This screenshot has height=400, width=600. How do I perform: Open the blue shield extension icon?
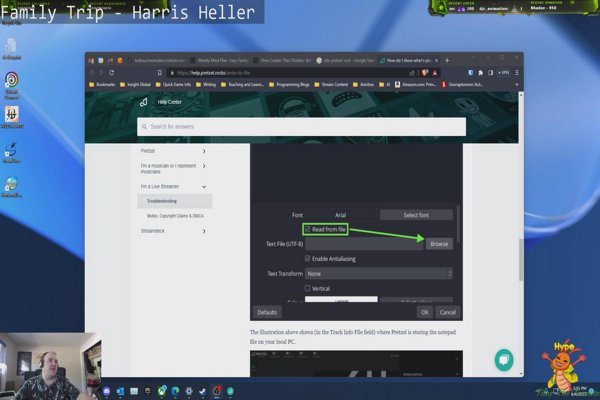coord(471,72)
